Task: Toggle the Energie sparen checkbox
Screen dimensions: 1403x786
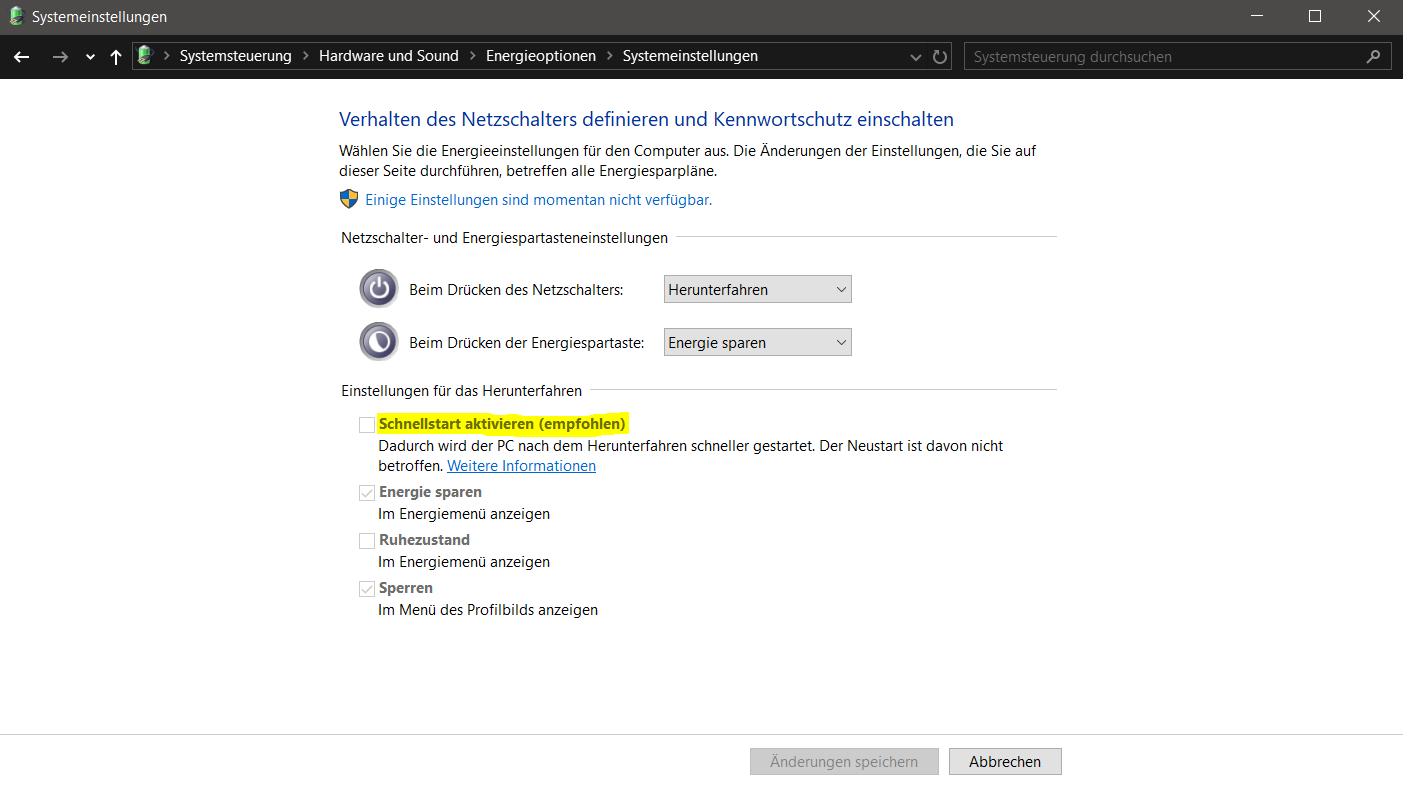Action: (x=367, y=493)
